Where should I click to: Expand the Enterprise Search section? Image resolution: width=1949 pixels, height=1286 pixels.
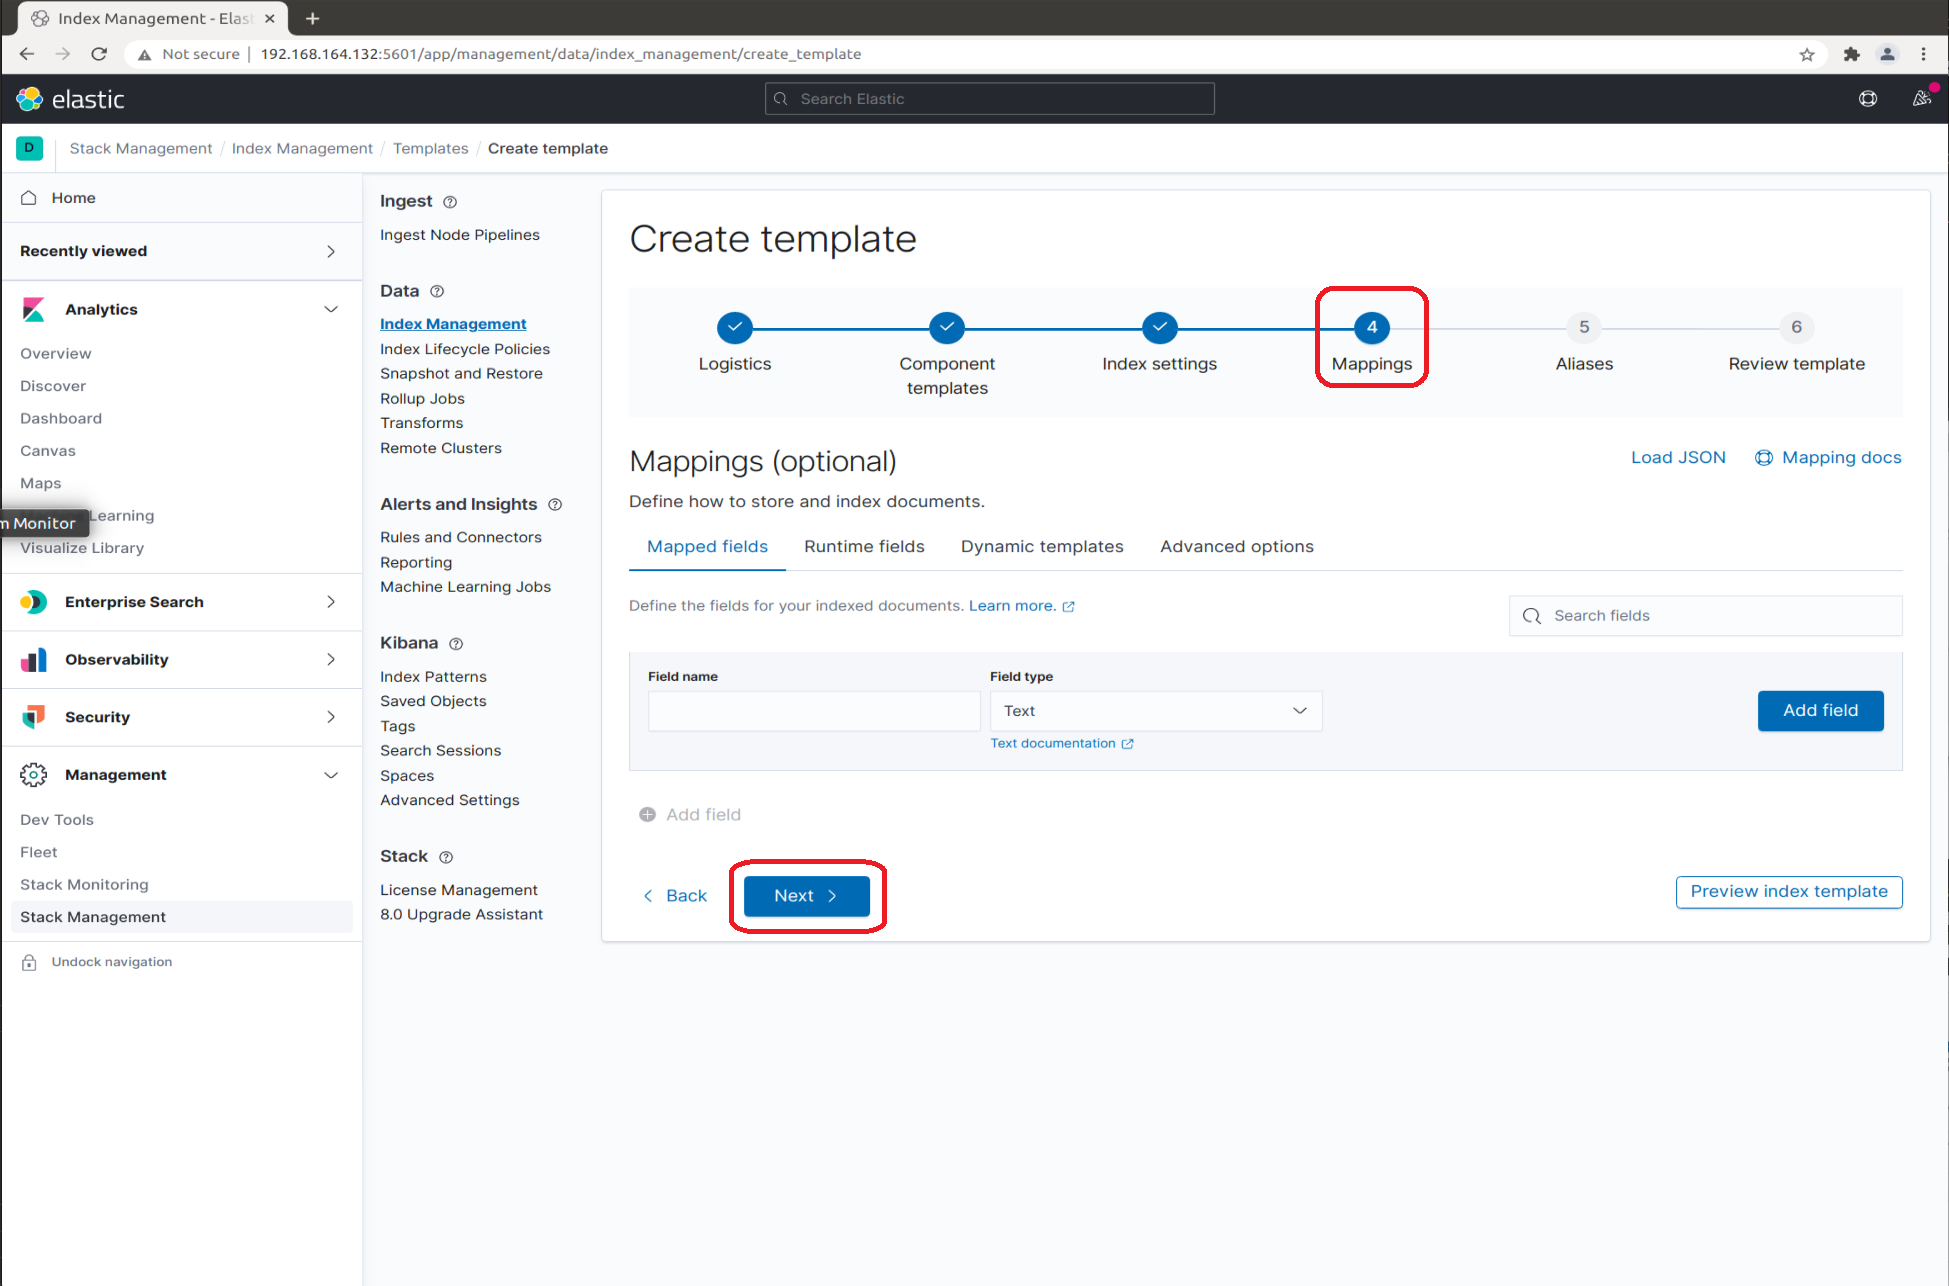331,602
